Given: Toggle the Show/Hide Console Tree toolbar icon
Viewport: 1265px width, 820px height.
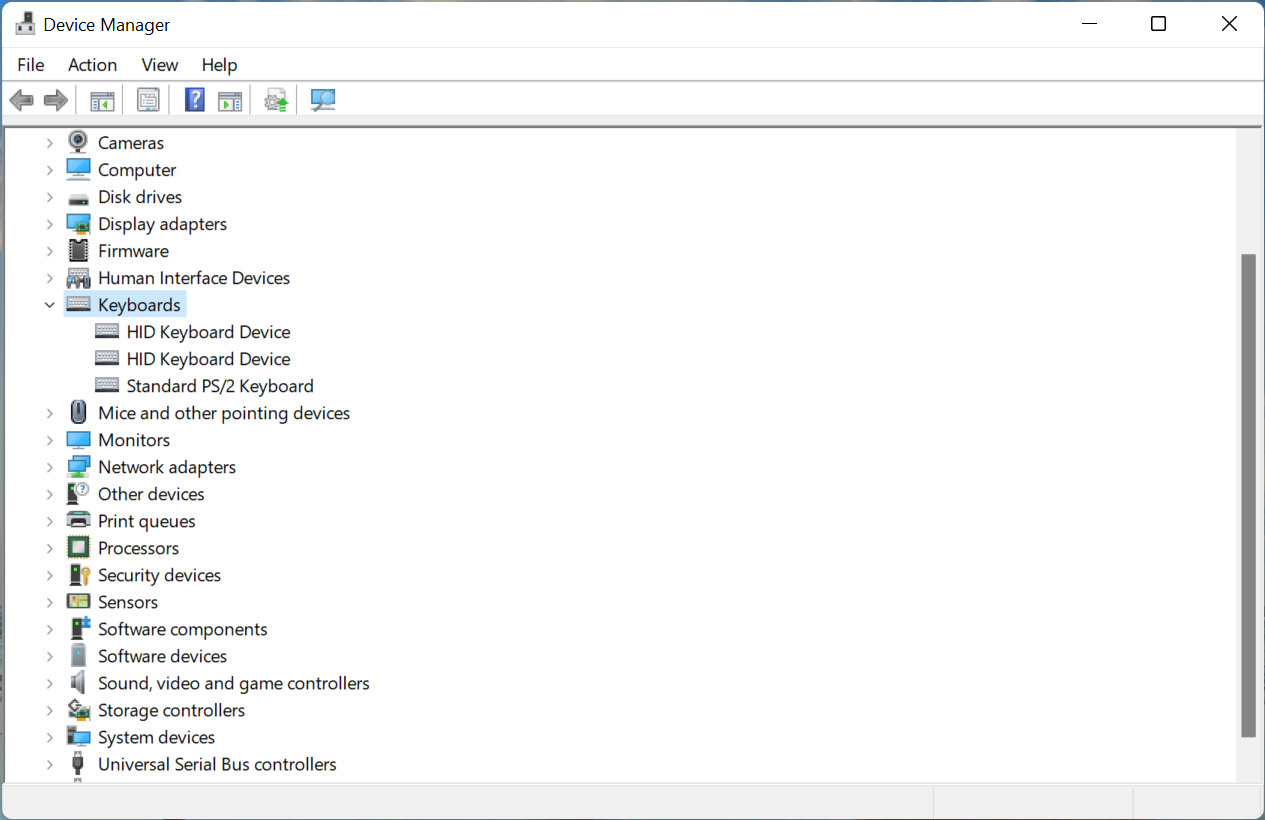Looking at the screenshot, I should [102, 100].
